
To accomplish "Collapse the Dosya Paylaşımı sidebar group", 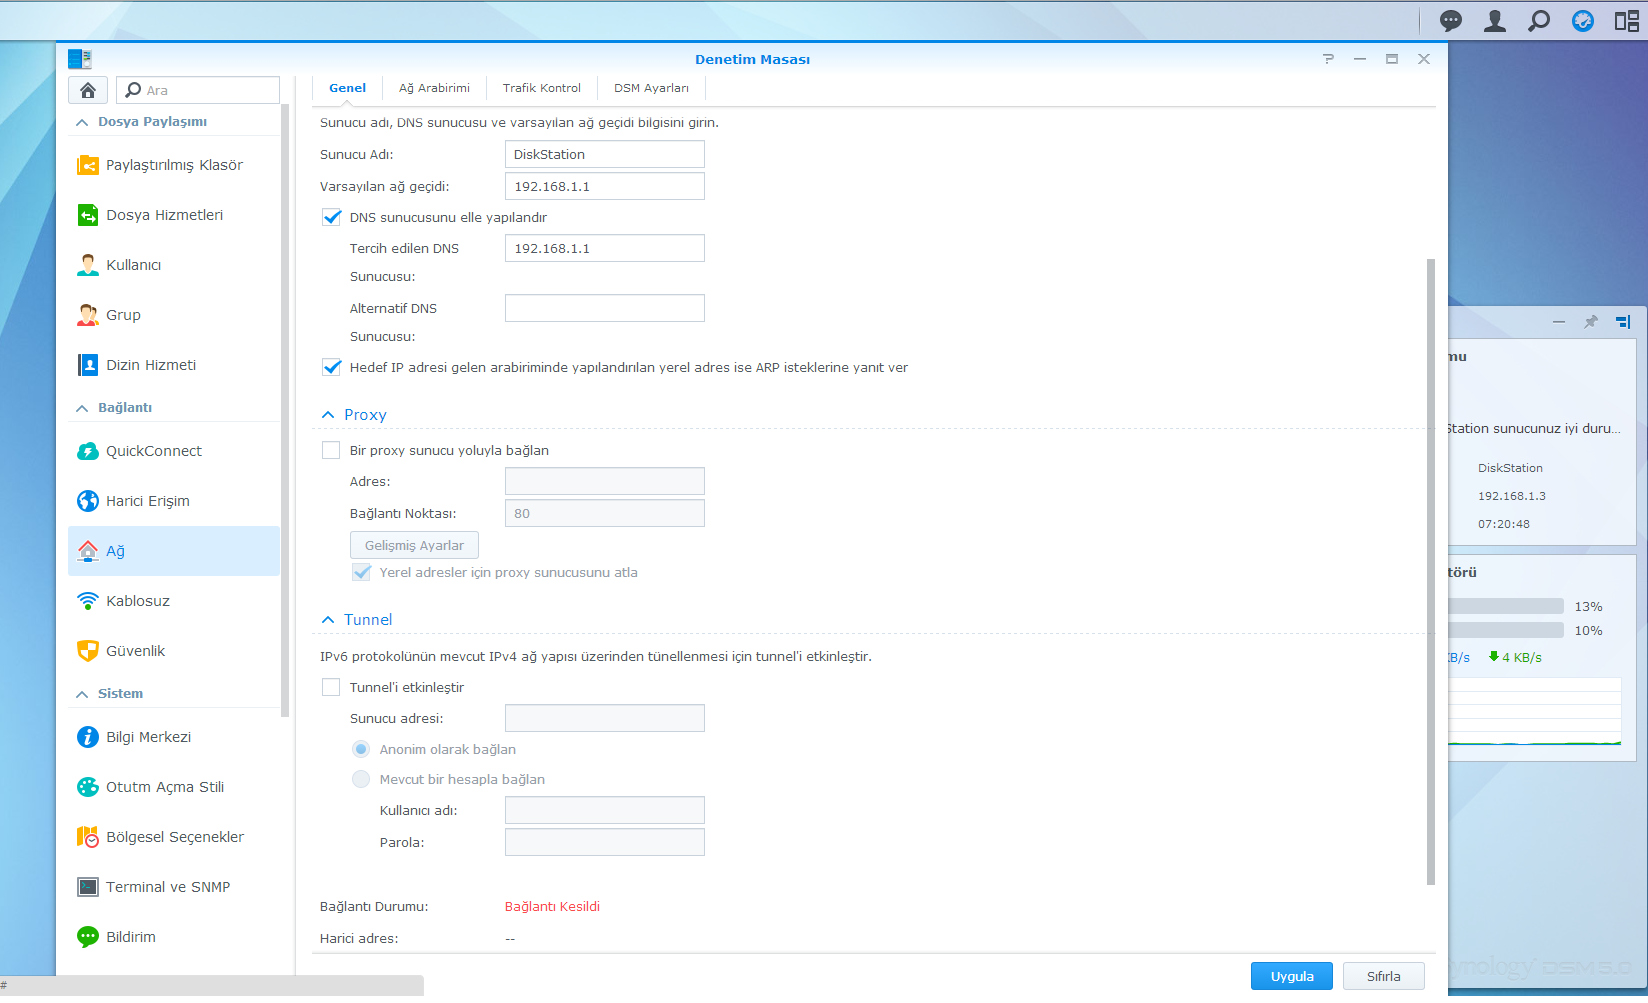I will click(82, 122).
